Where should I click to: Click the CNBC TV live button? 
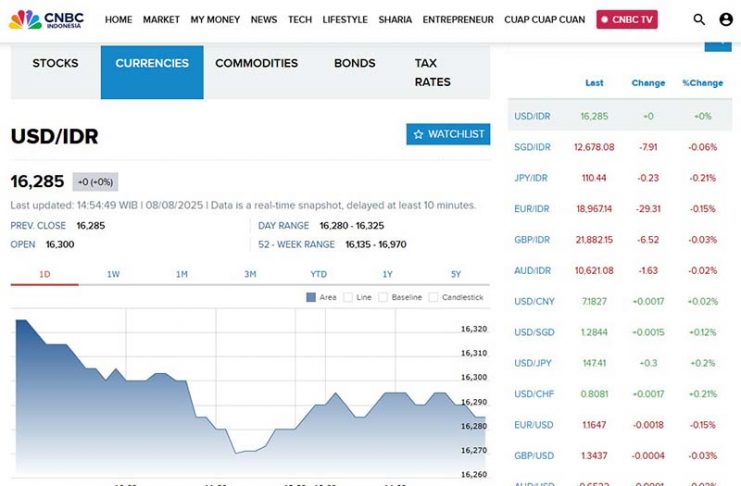click(627, 19)
